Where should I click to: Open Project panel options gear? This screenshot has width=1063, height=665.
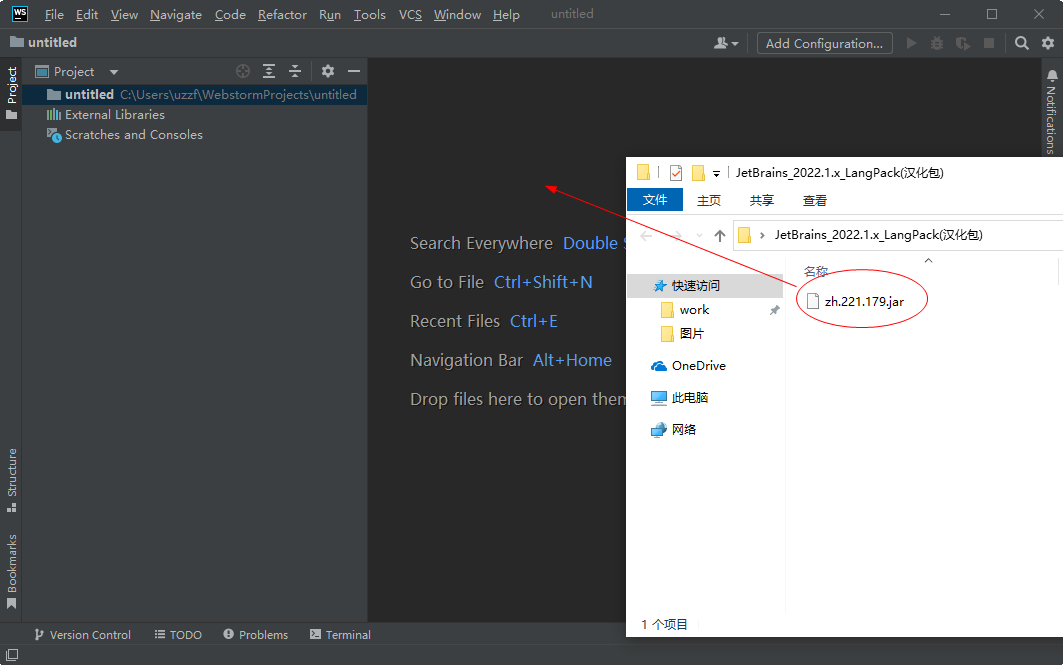(328, 70)
